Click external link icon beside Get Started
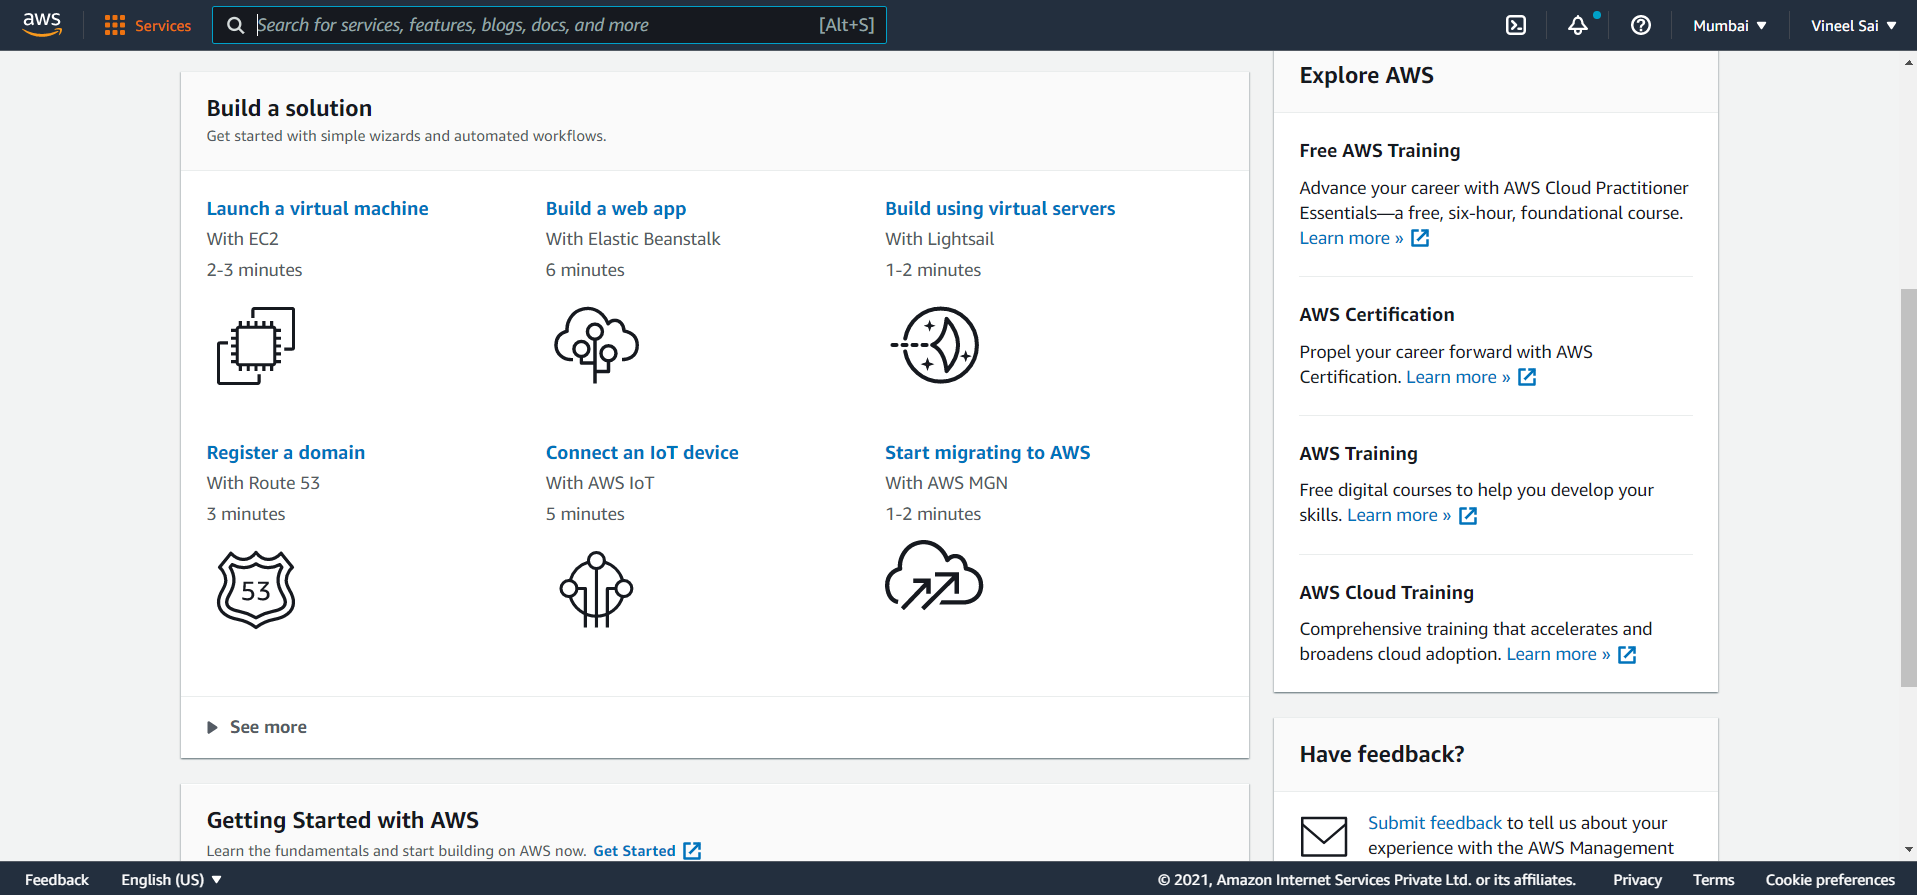 [692, 851]
